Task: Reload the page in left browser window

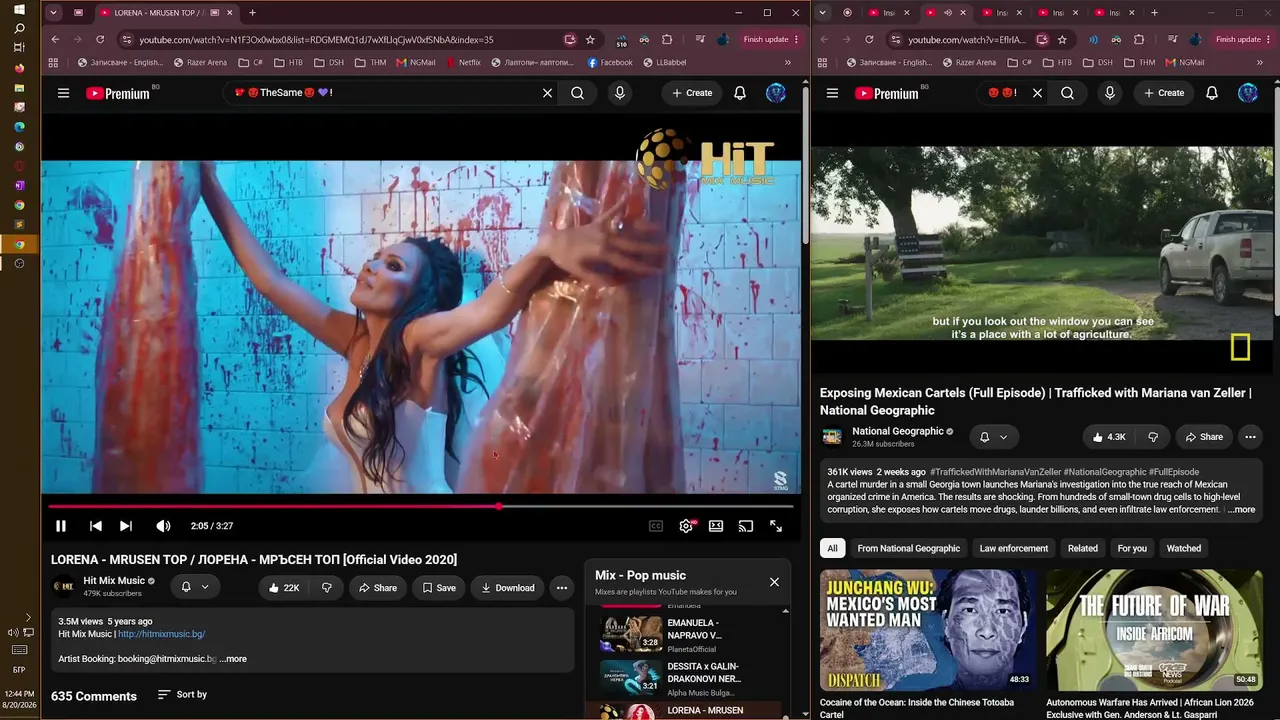Action: point(100,40)
